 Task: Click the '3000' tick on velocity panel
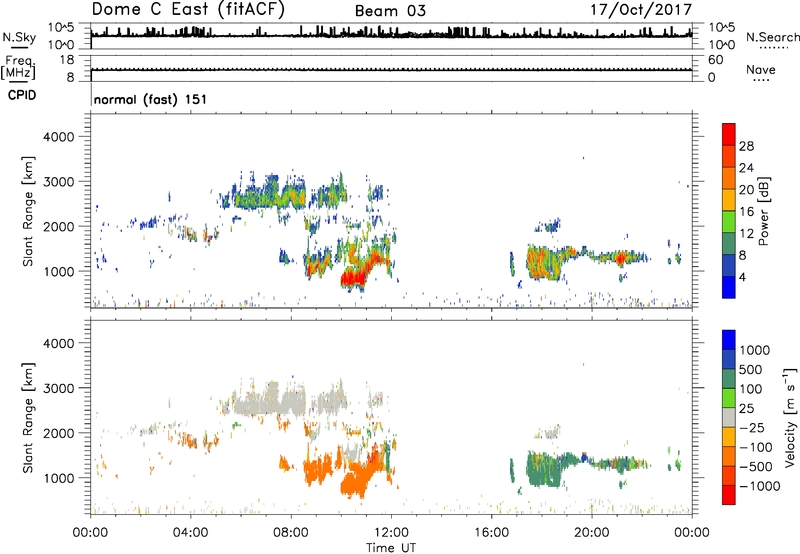[59, 388]
